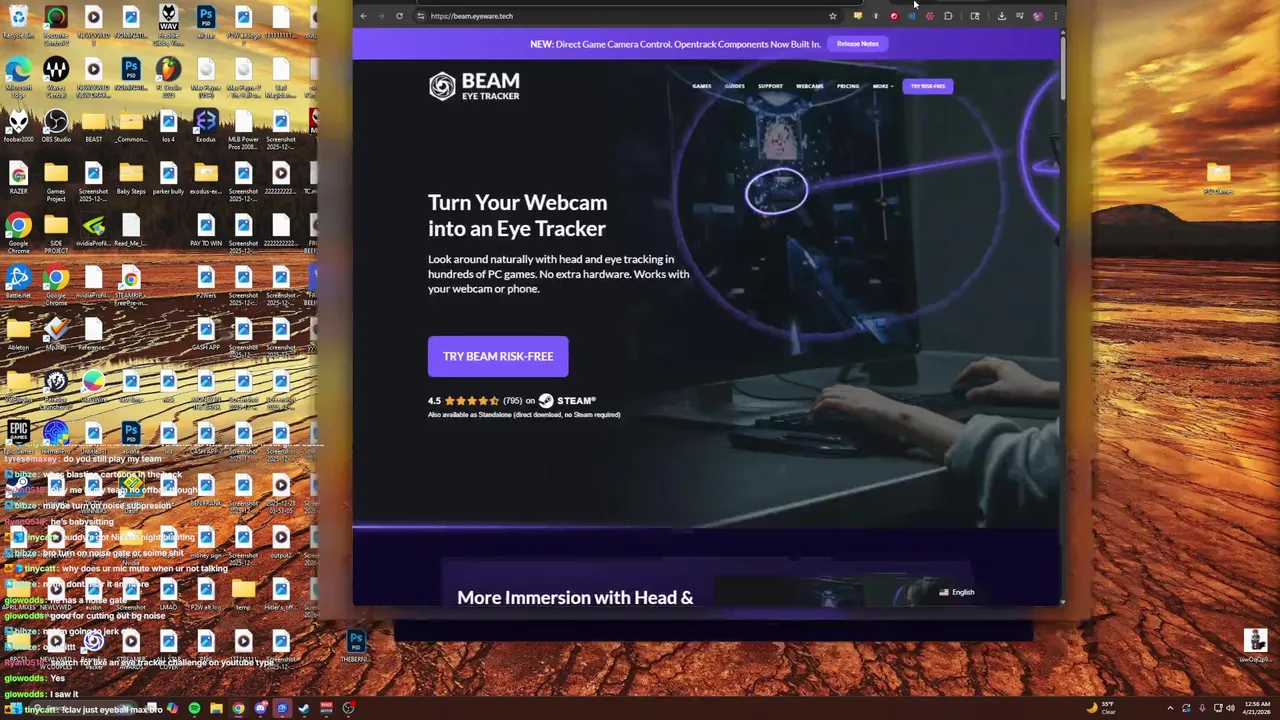Select the OBS Studio desktop shortcut
The height and width of the screenshot is (720, 1280).
pyautogui.click(x=56, y=127)
